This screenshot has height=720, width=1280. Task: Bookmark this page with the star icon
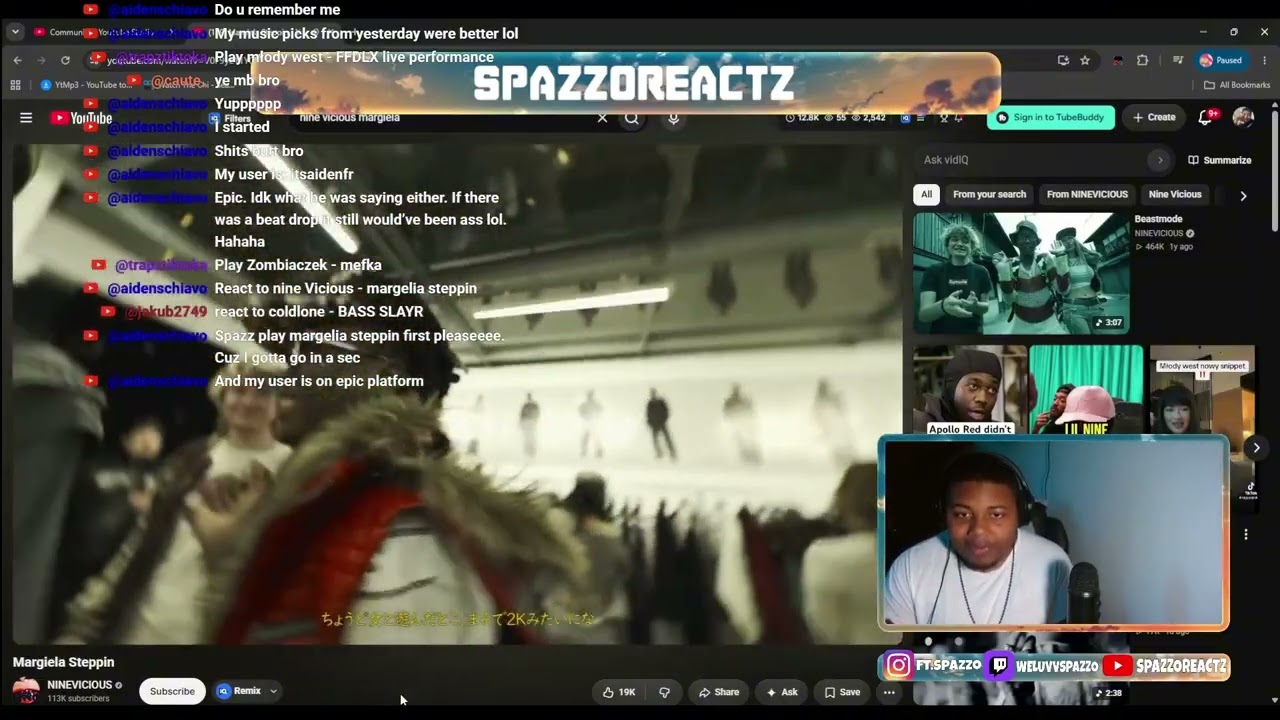point(1085,60)
